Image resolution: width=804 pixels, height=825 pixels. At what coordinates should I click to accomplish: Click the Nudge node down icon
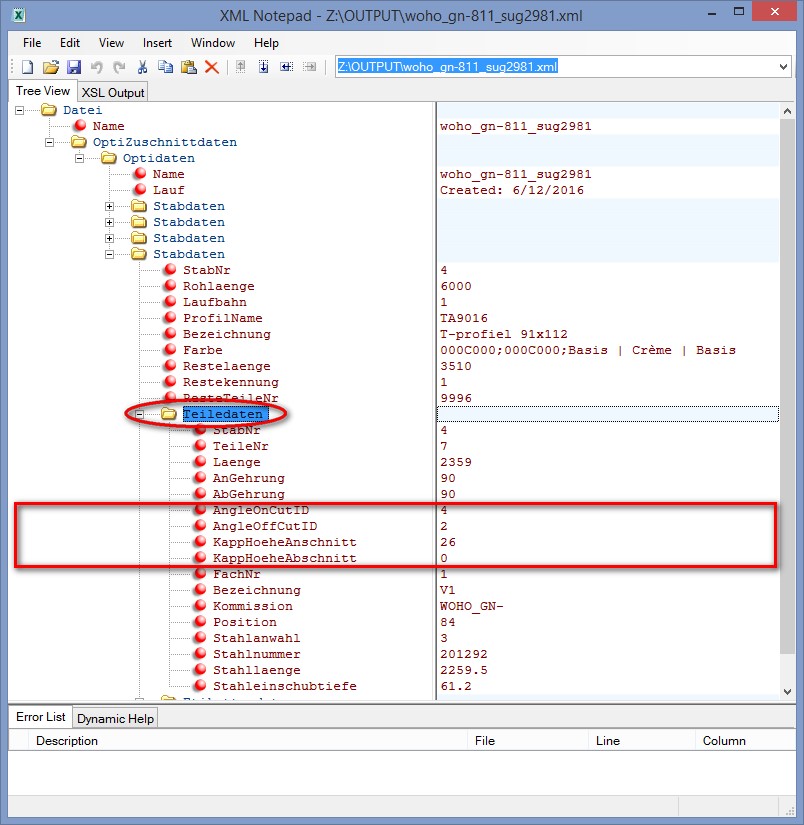264,67
